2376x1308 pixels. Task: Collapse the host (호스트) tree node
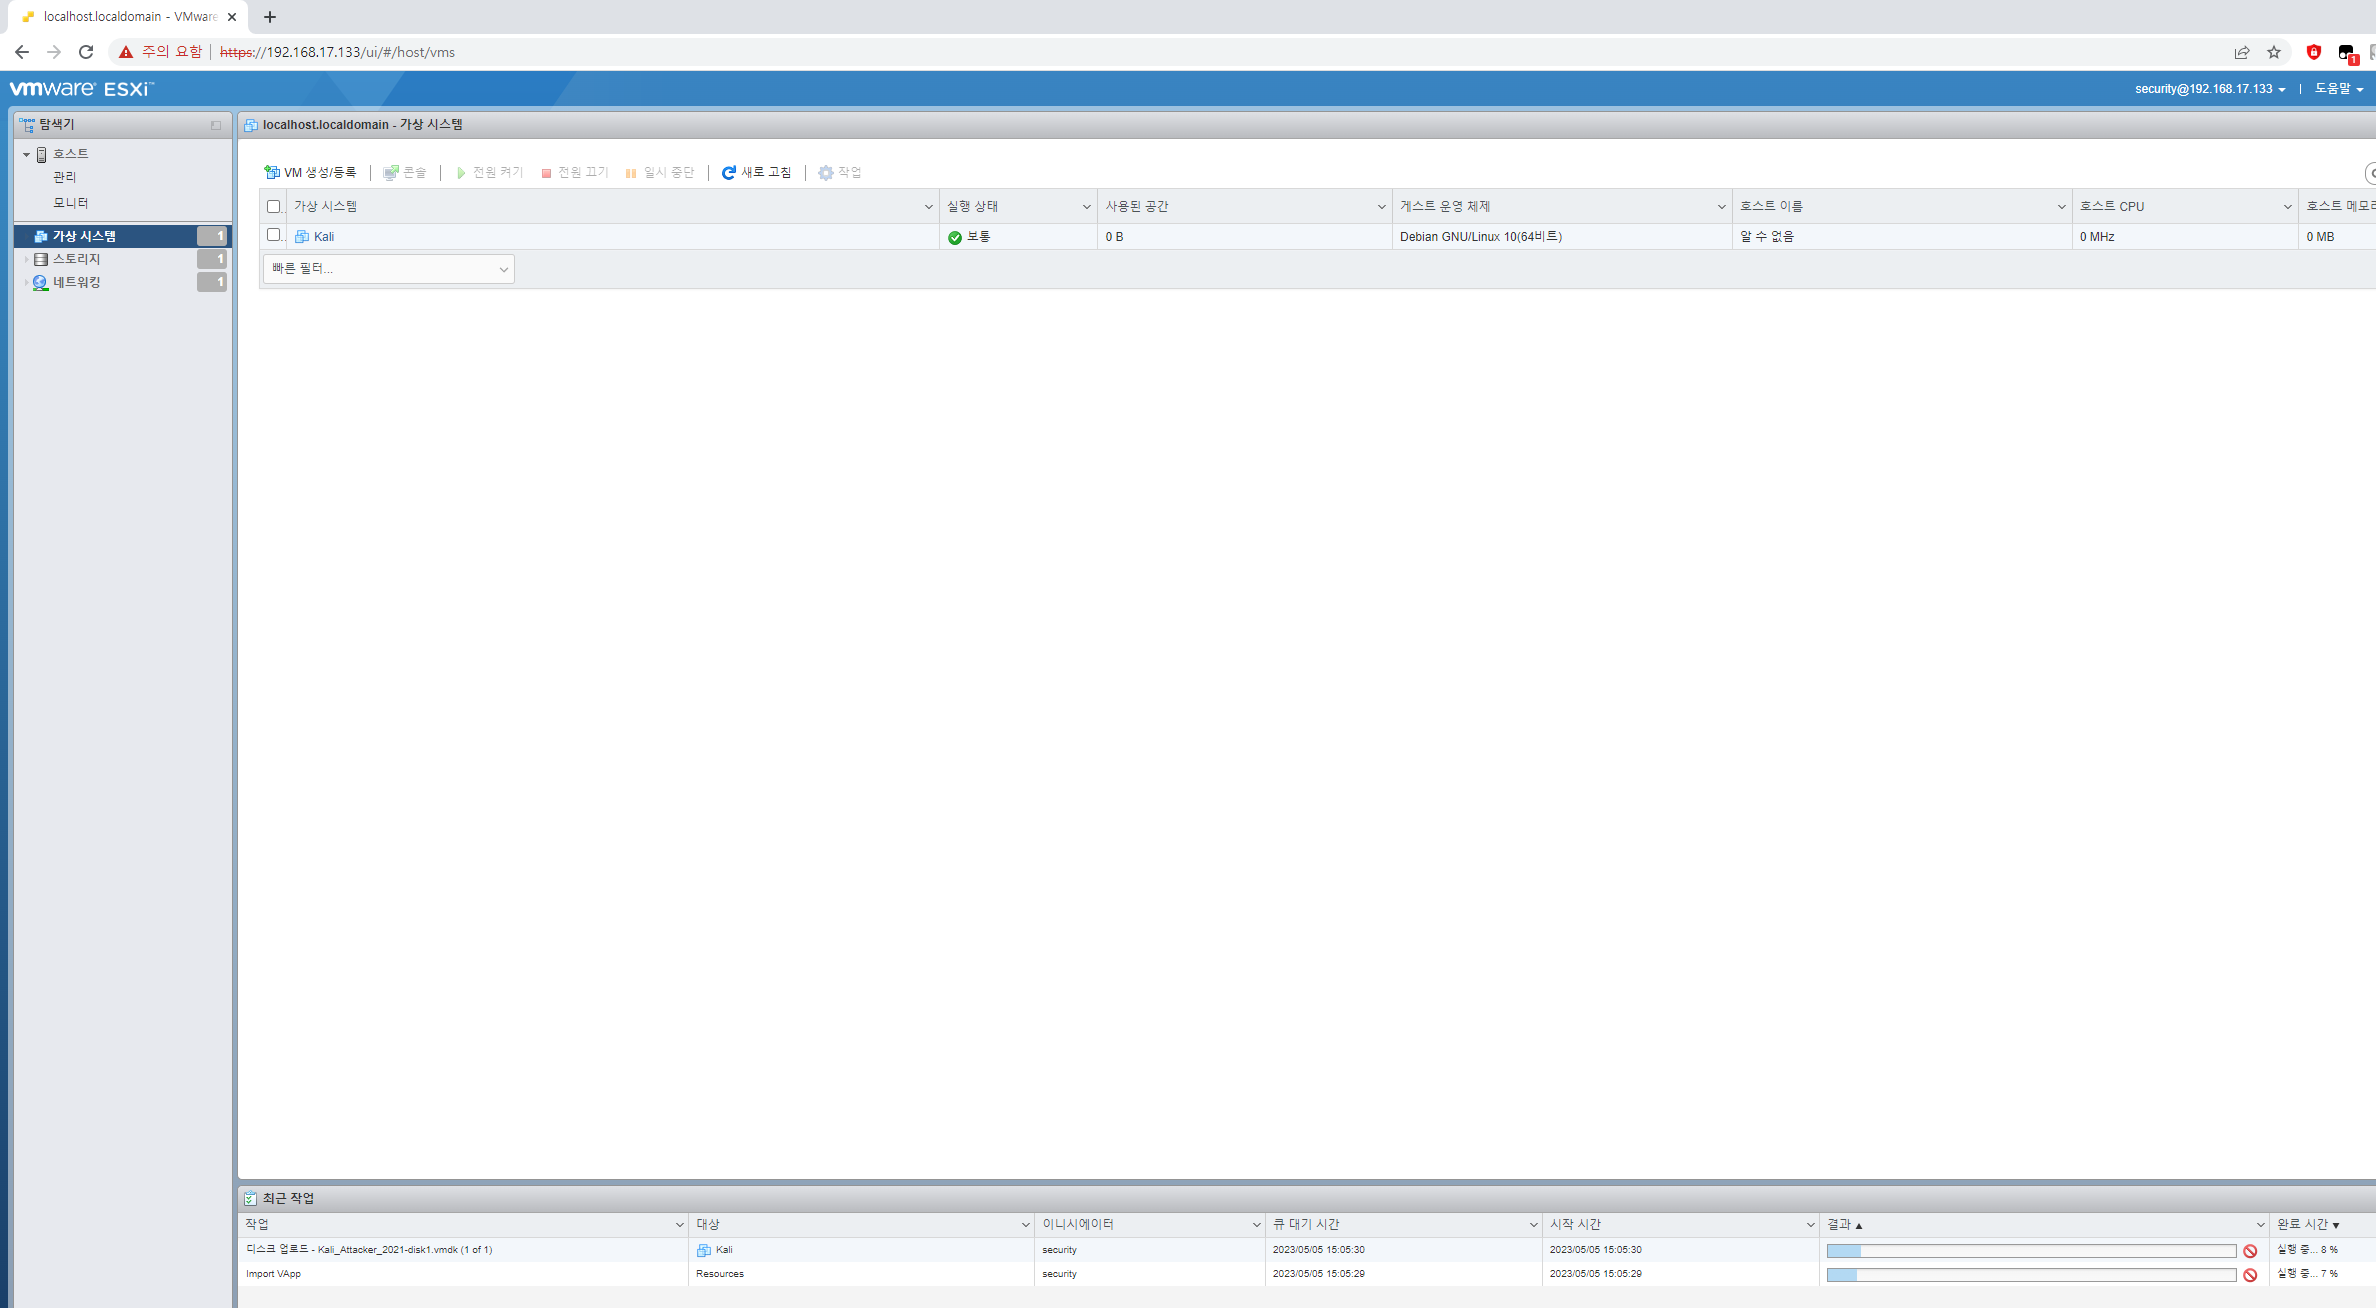[26, 154]
